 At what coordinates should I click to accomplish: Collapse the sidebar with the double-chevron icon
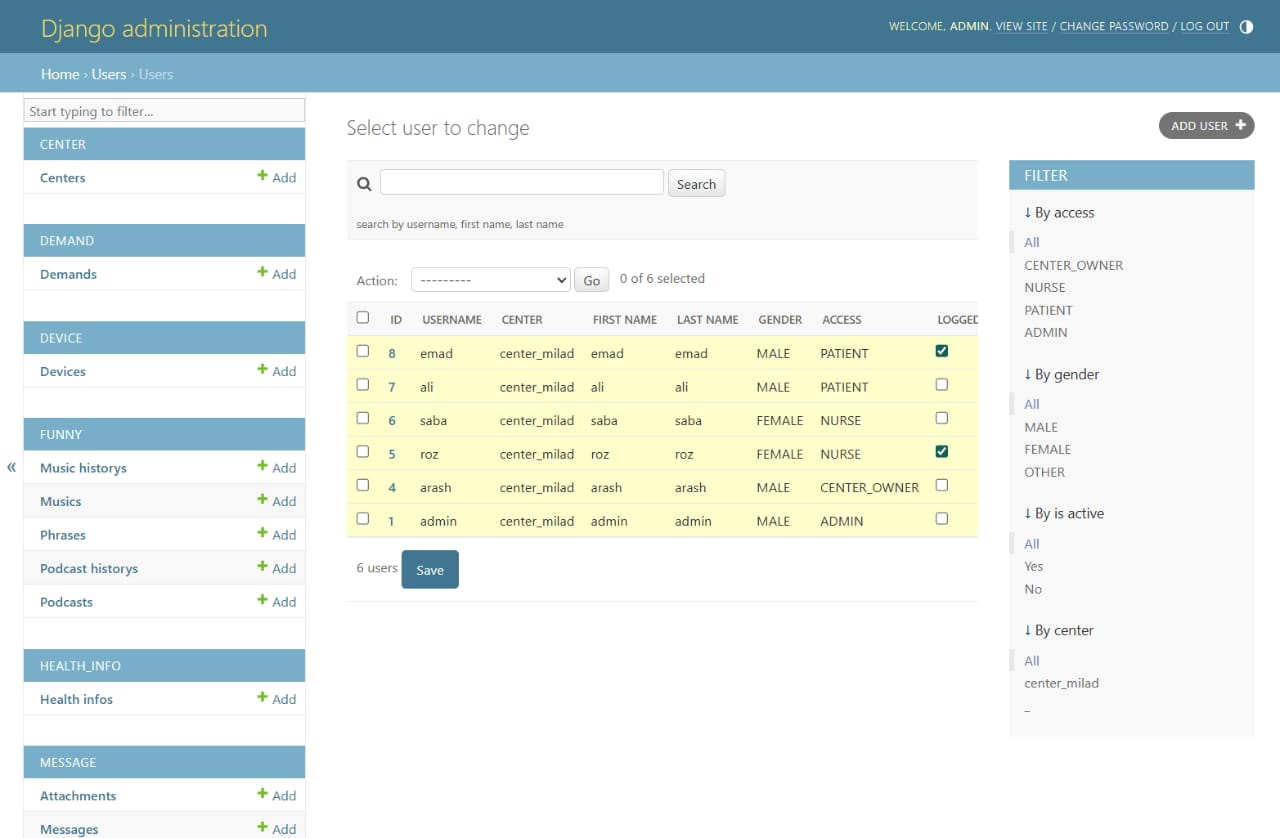click(12, 467)
